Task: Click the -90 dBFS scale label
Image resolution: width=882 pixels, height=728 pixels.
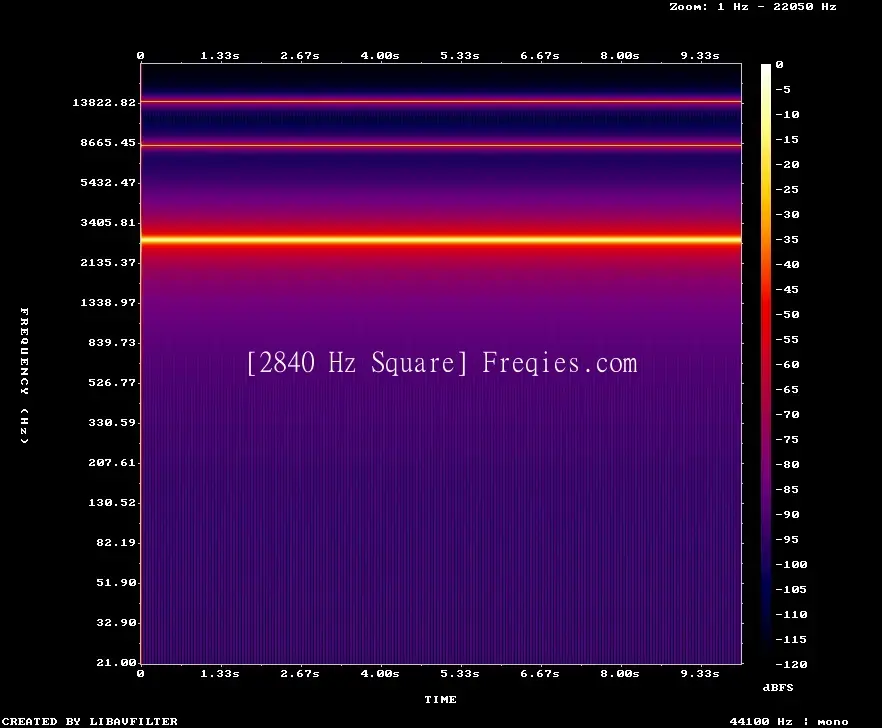Action: (x=787, y=515)
